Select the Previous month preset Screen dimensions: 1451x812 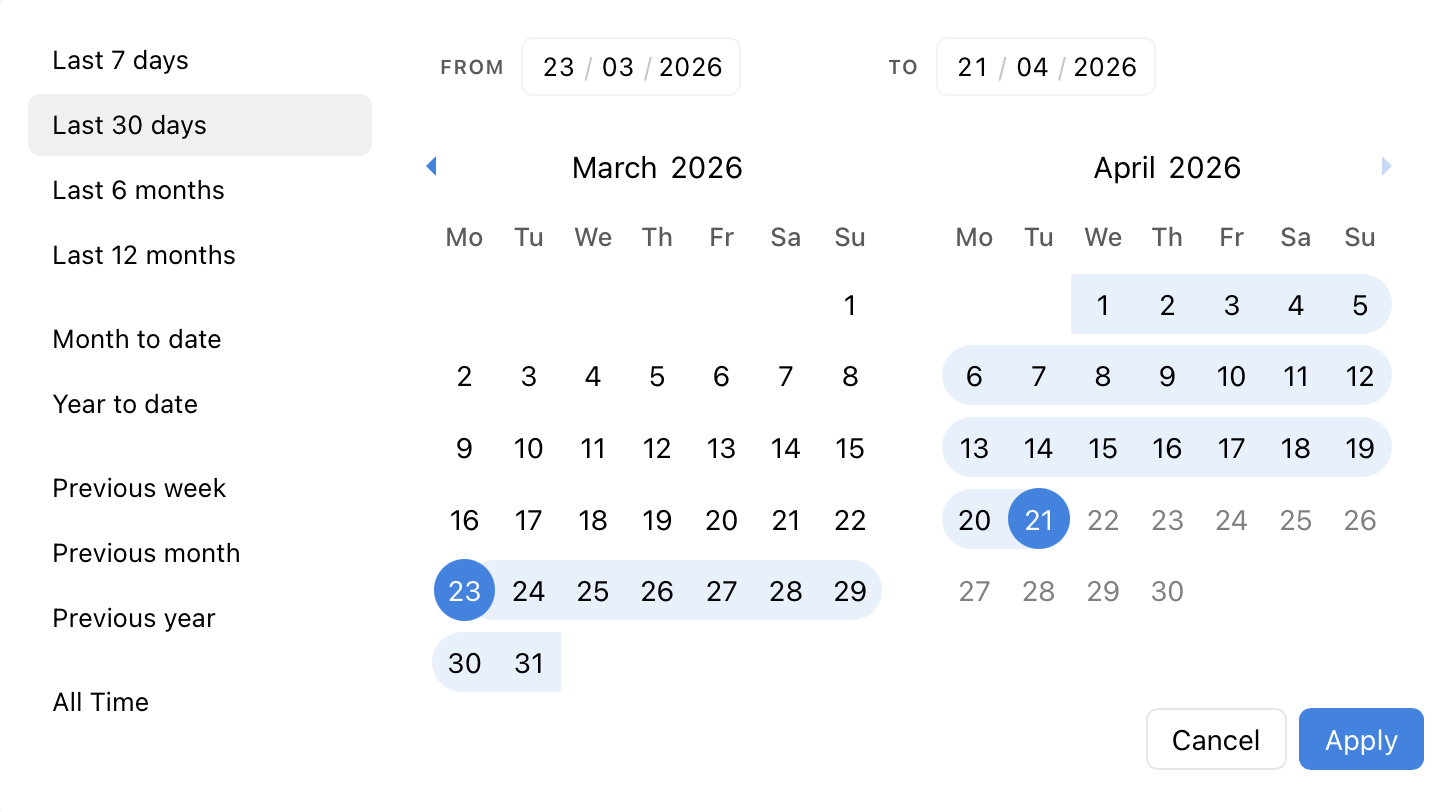pos(146,554)
